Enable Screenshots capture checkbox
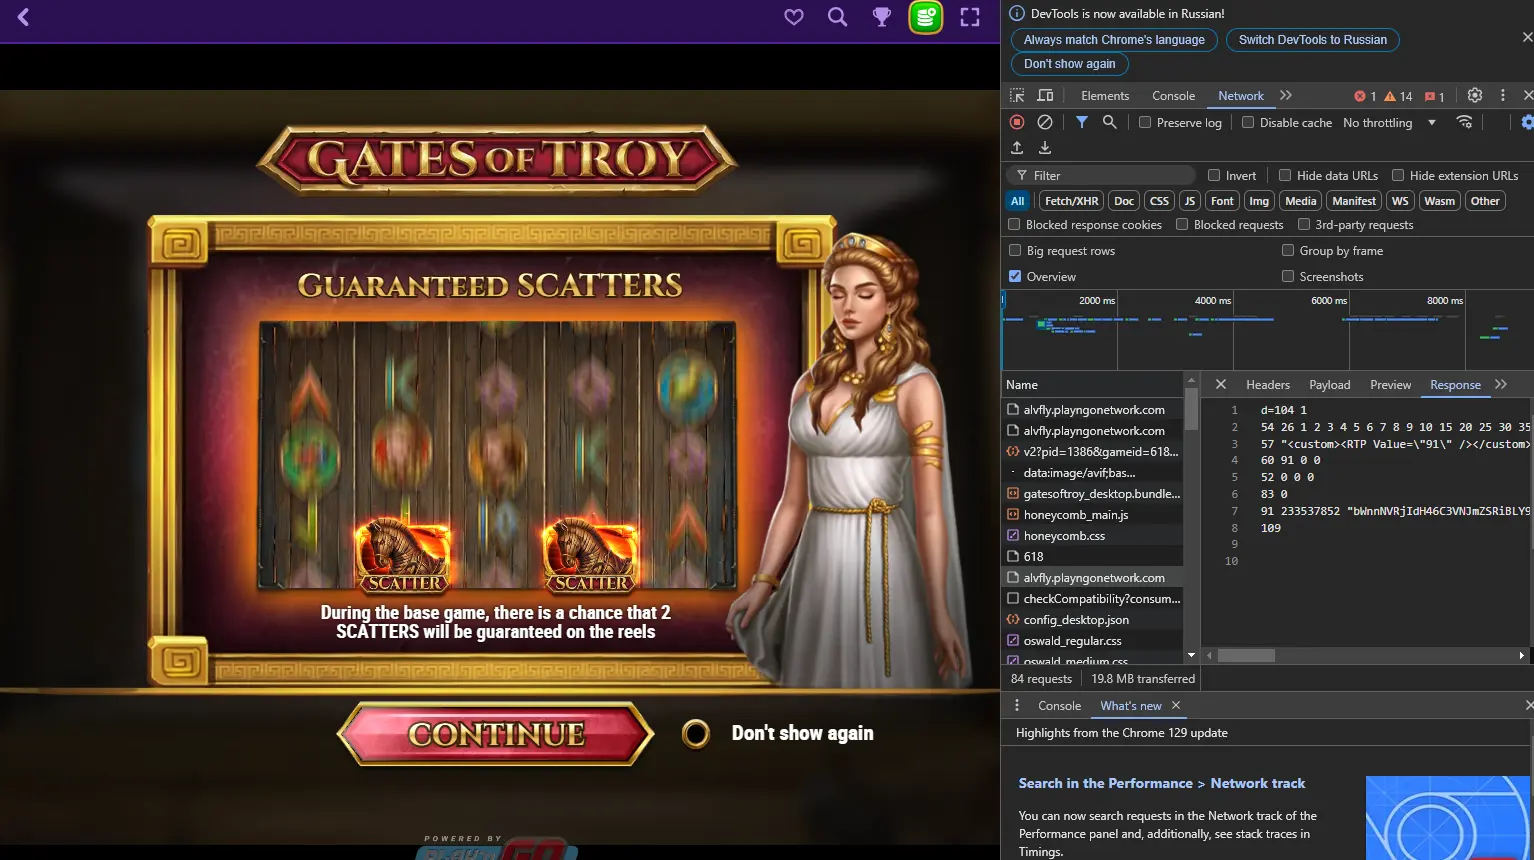The width and height of the screenshot is (1534, 860). pos(1288,276)
